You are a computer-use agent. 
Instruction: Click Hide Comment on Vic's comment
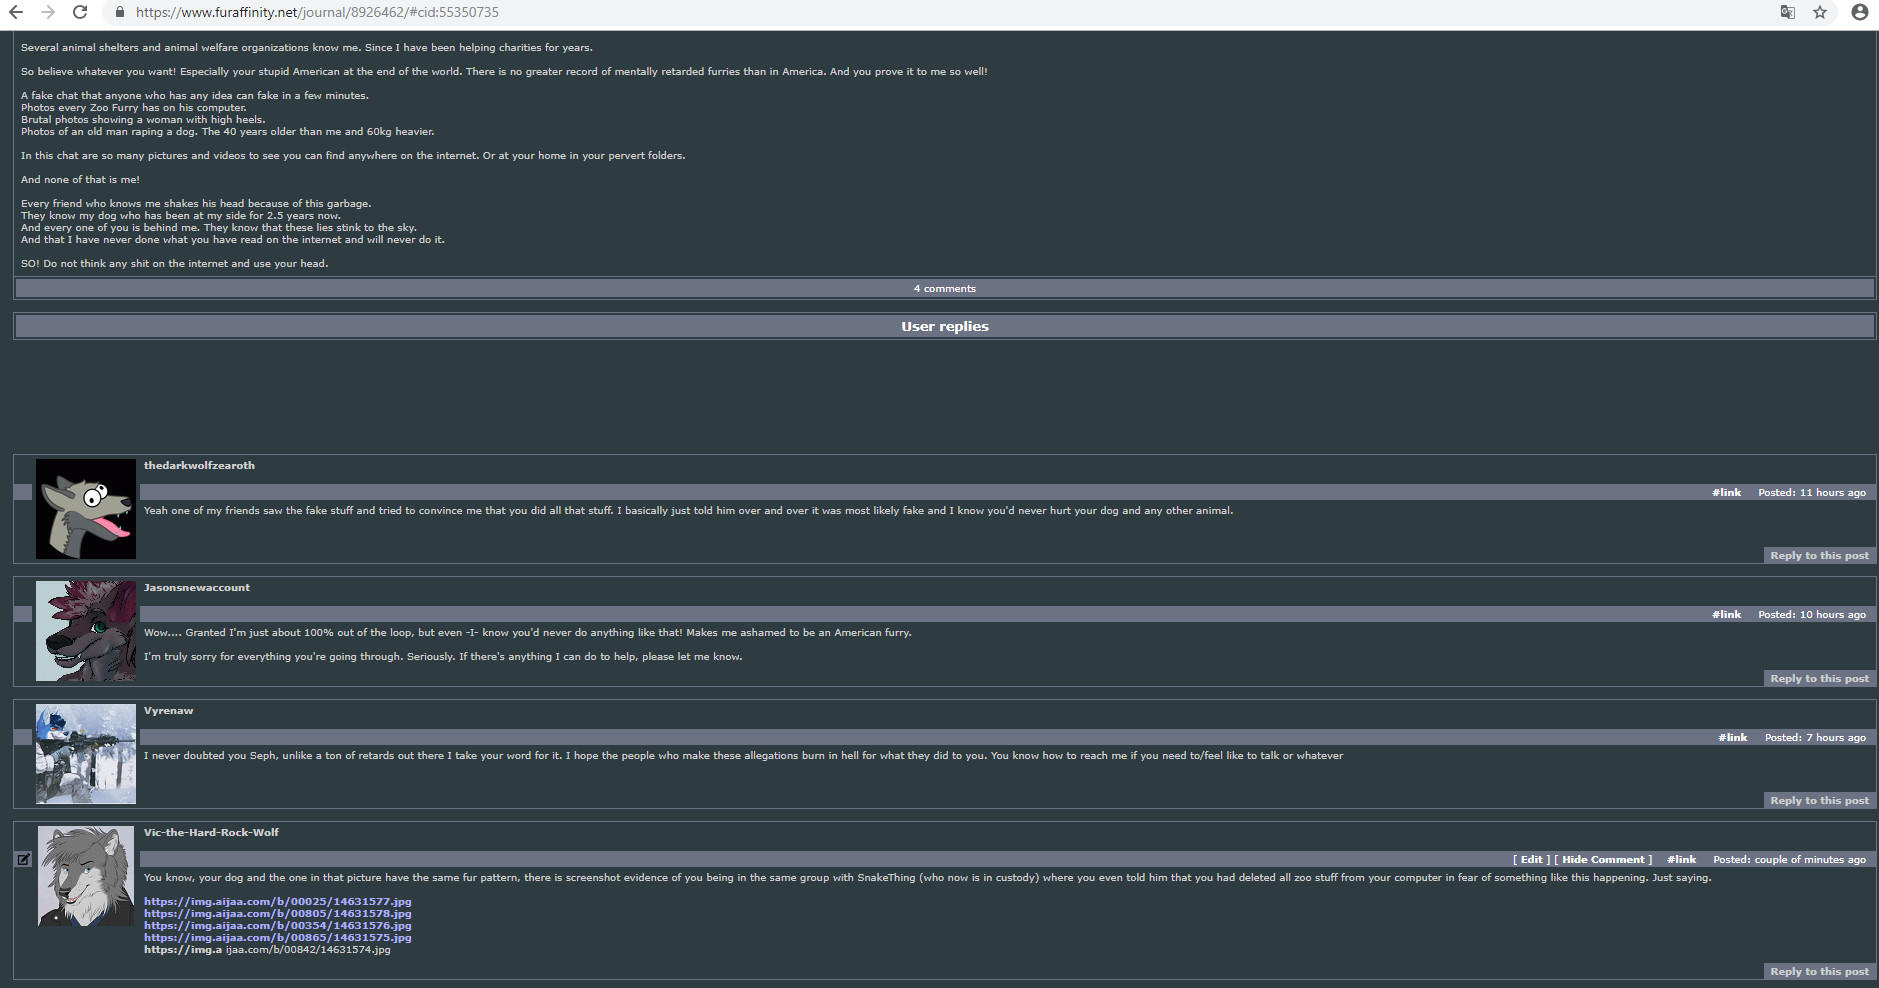point(1603,859)
